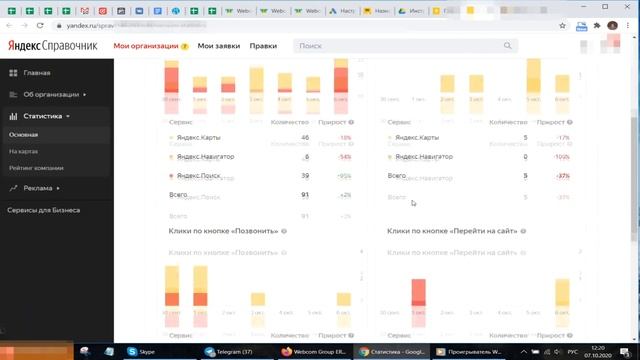Click «Клики по кнопке «Позвонить»» heading
This screenshot has height=360, width=640.
point(223,231)
